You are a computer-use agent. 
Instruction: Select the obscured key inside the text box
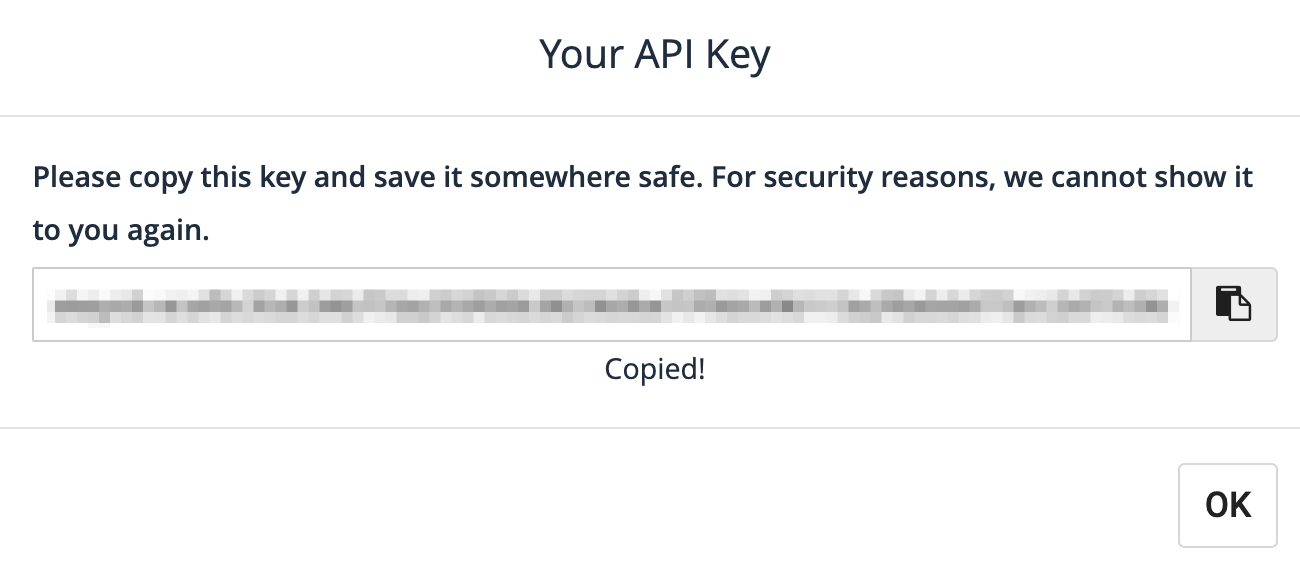(x=610, y=304)
